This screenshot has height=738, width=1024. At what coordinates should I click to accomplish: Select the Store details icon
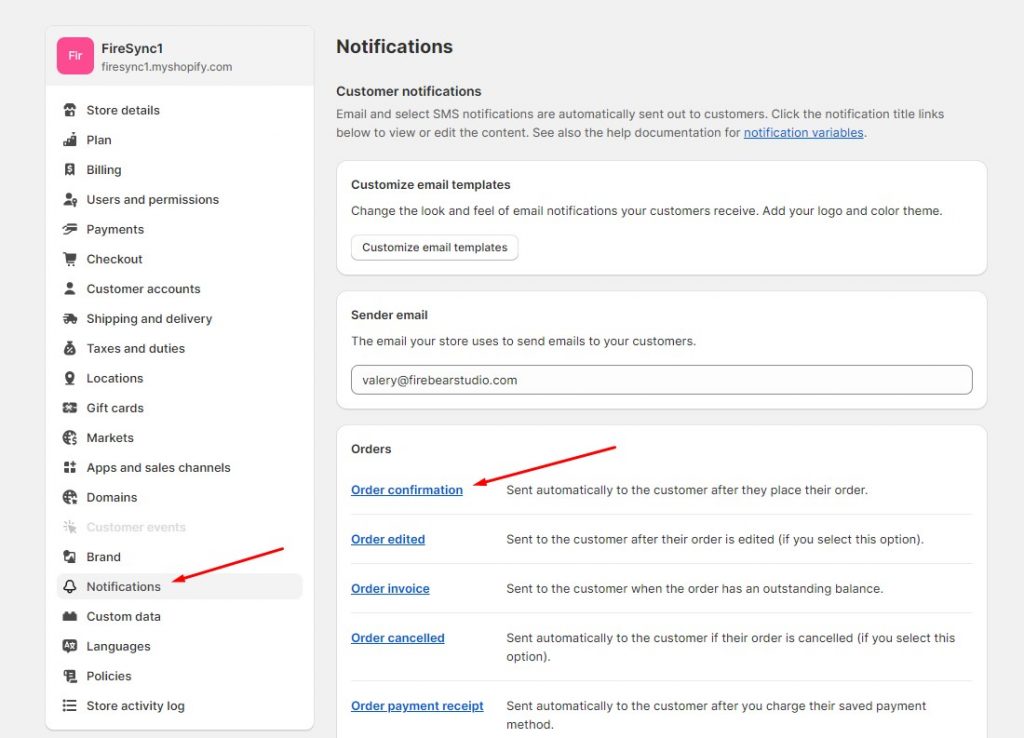click(x=69, y=110)
